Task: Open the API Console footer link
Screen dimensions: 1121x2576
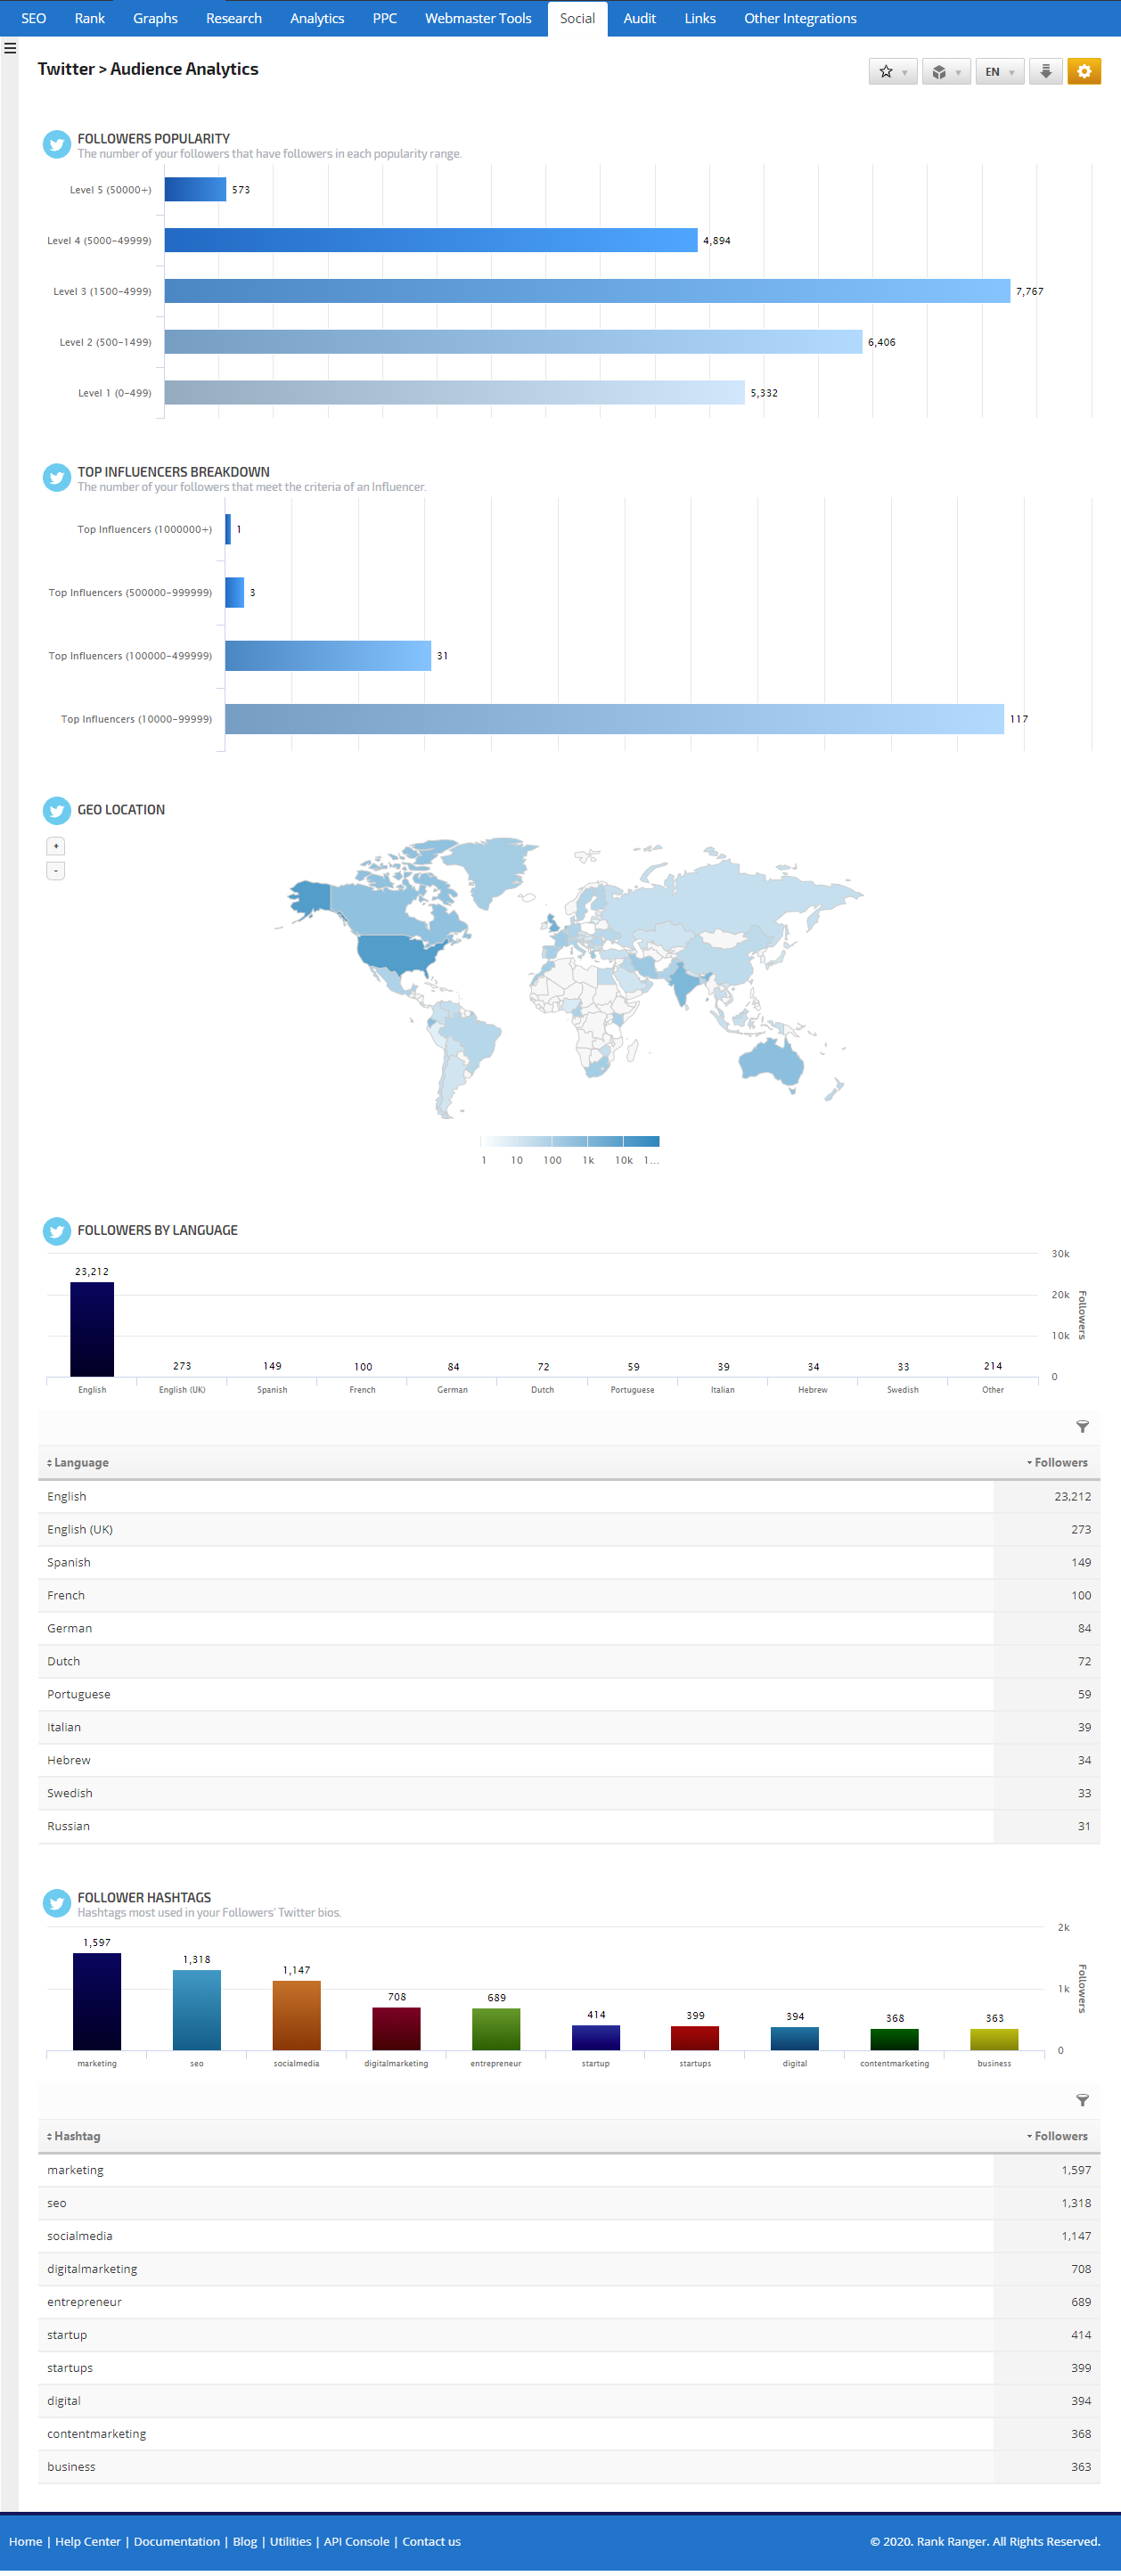Action: [x=357, y=2541]
